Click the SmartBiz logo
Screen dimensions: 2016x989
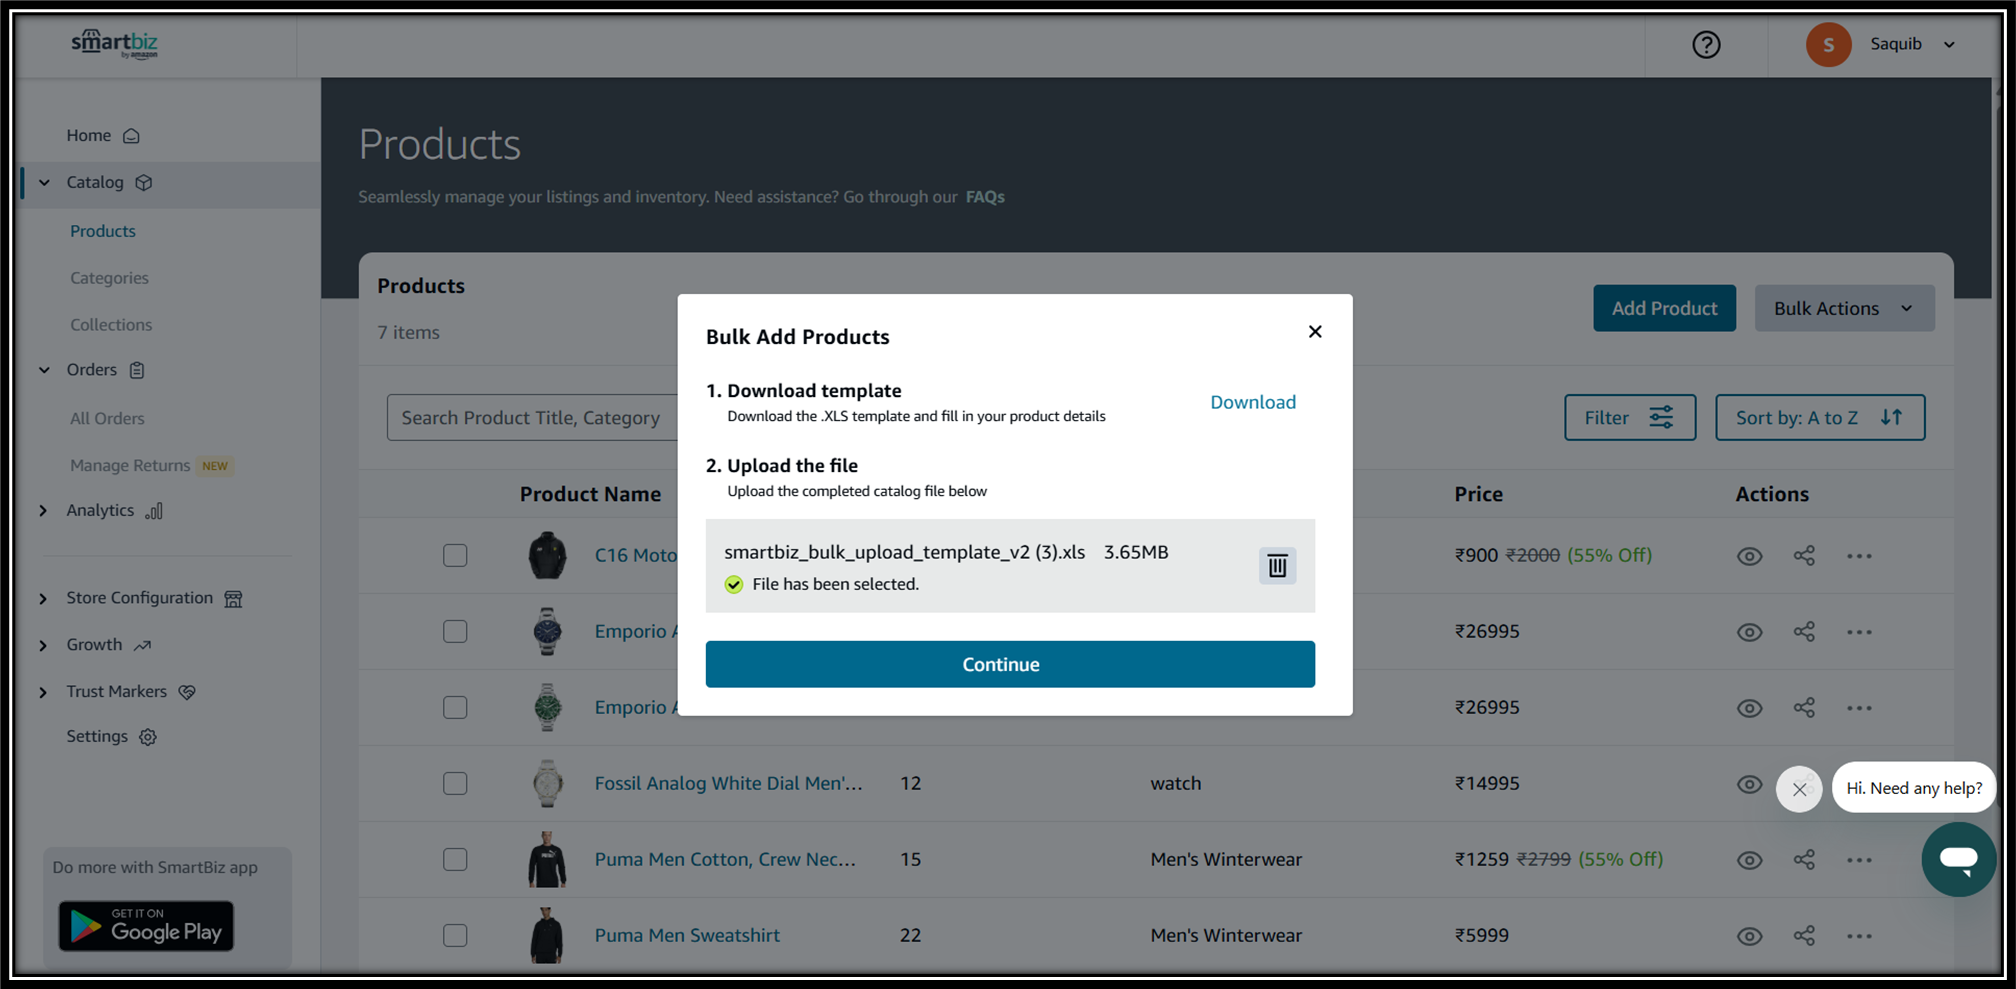click(x=114, y=44)
